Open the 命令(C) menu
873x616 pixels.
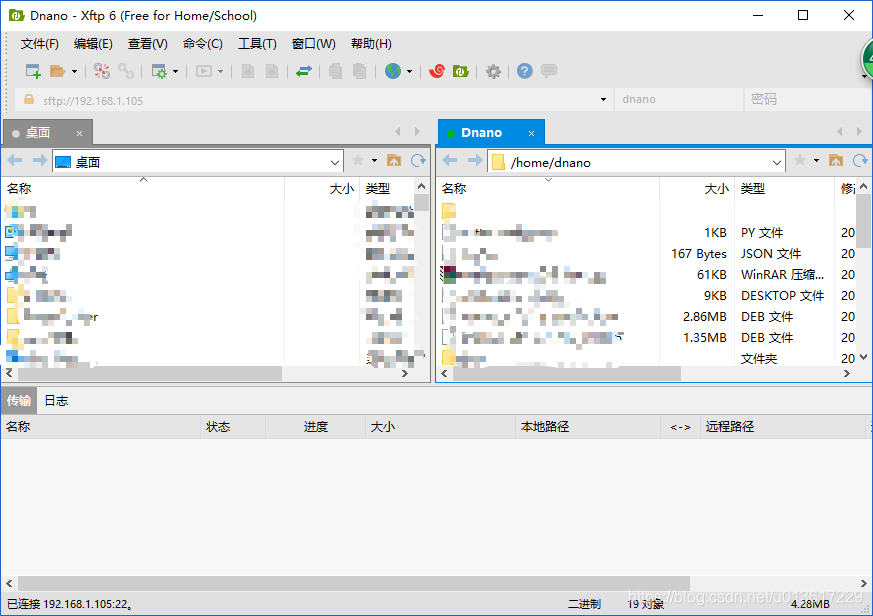[203, 44]
